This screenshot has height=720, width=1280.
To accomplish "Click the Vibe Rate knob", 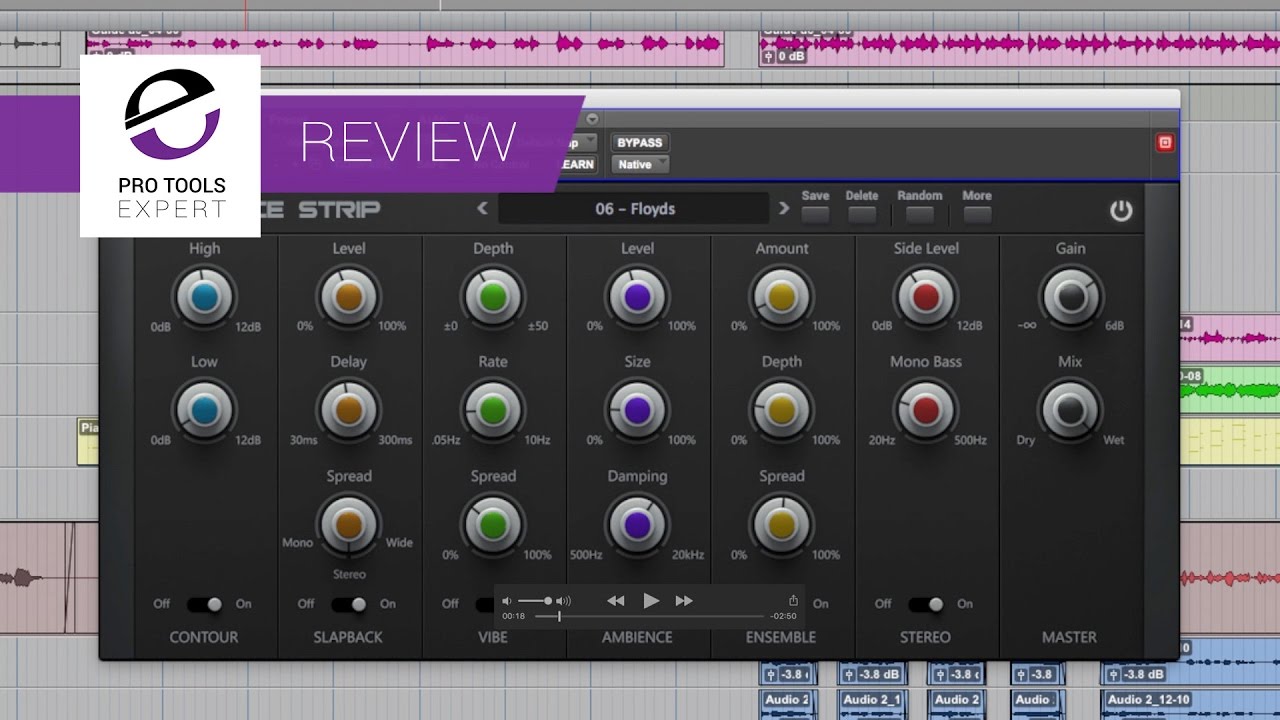I will (492, 410).
